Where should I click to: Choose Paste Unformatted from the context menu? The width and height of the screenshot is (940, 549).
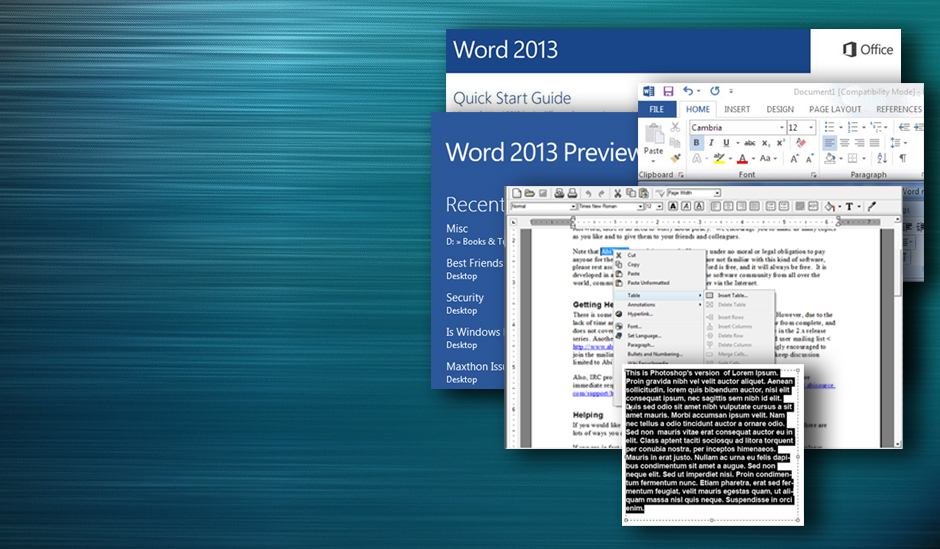tap(648, 283)
